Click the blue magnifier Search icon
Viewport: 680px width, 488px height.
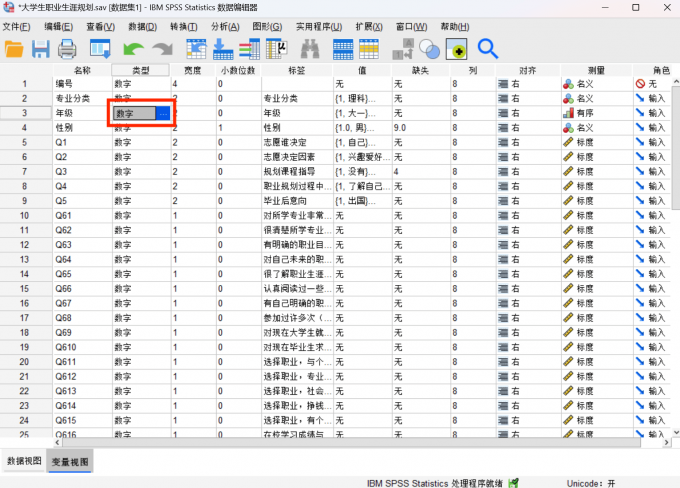pos(488,49)
